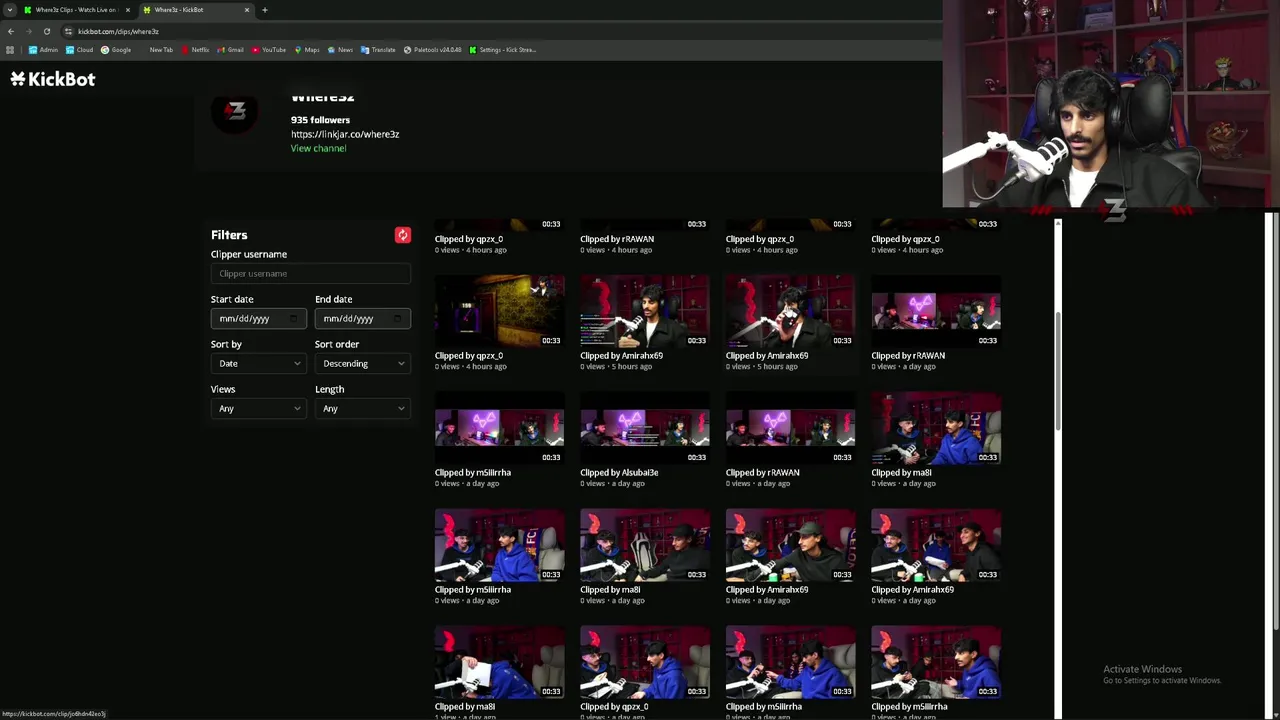Click the End date field
This screenshot has height=720, width=1280.
[x=362, y=318]
